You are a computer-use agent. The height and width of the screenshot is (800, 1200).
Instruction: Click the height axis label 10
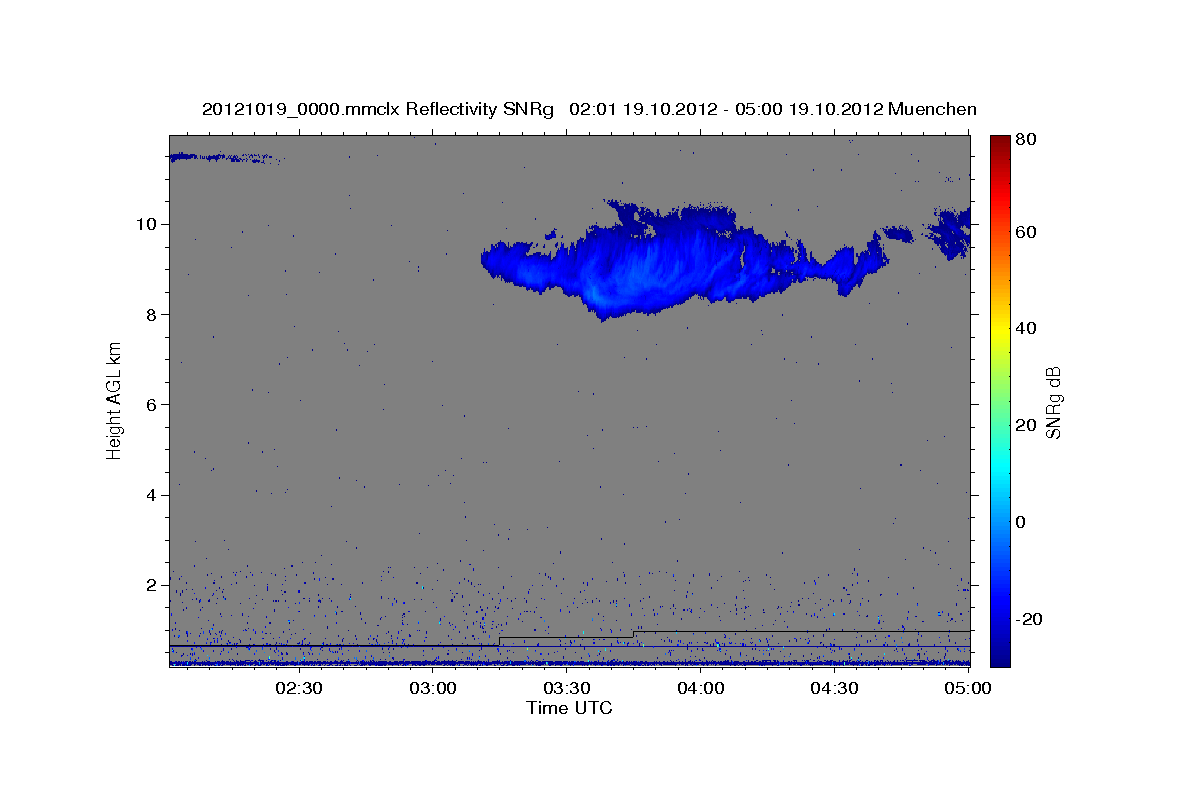148,223
